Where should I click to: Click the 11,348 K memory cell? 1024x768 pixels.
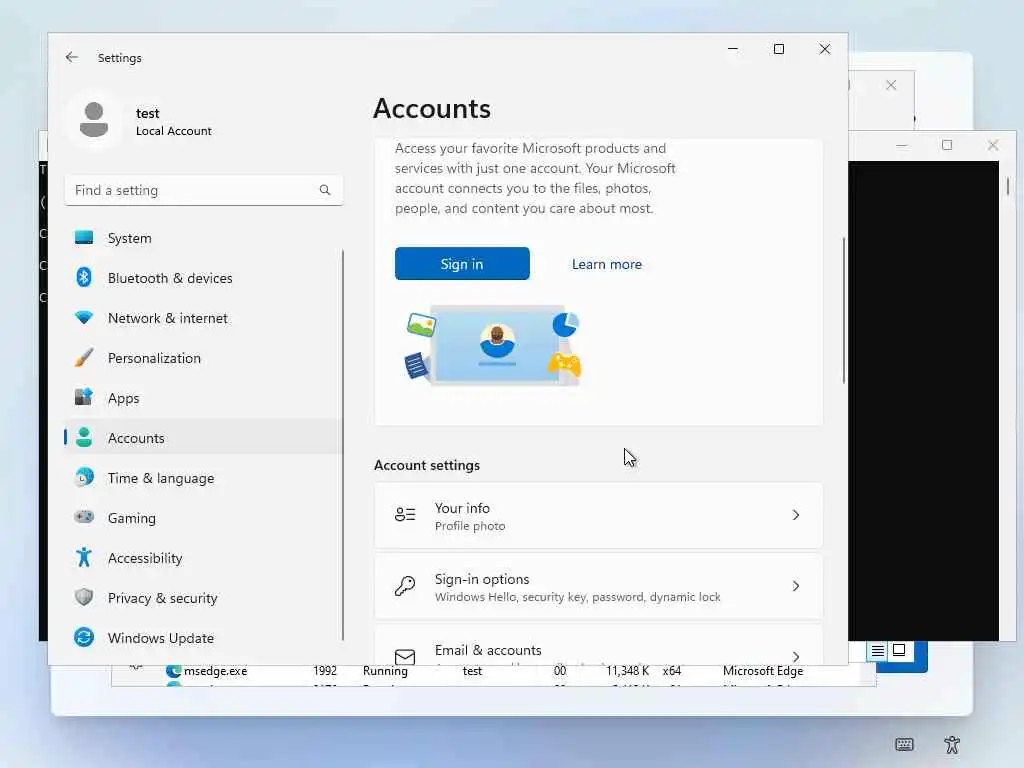(x=627, y=671)
